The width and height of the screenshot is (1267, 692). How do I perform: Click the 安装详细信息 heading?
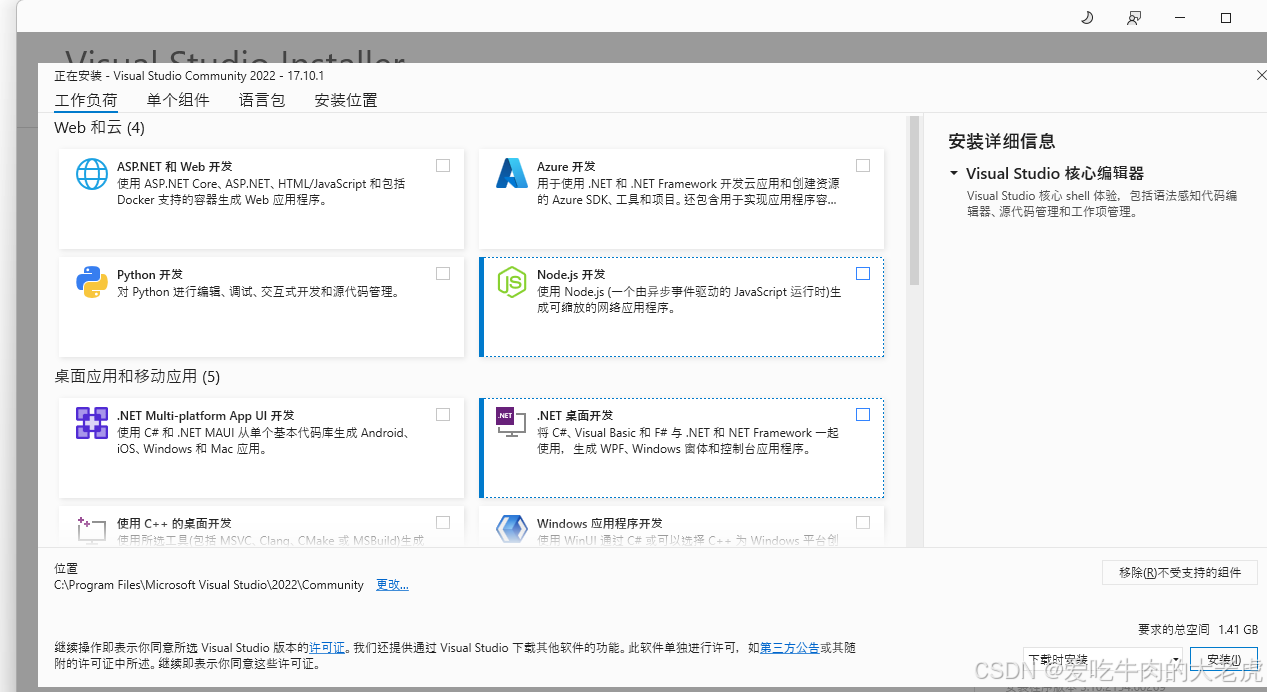coord(1002,141)
